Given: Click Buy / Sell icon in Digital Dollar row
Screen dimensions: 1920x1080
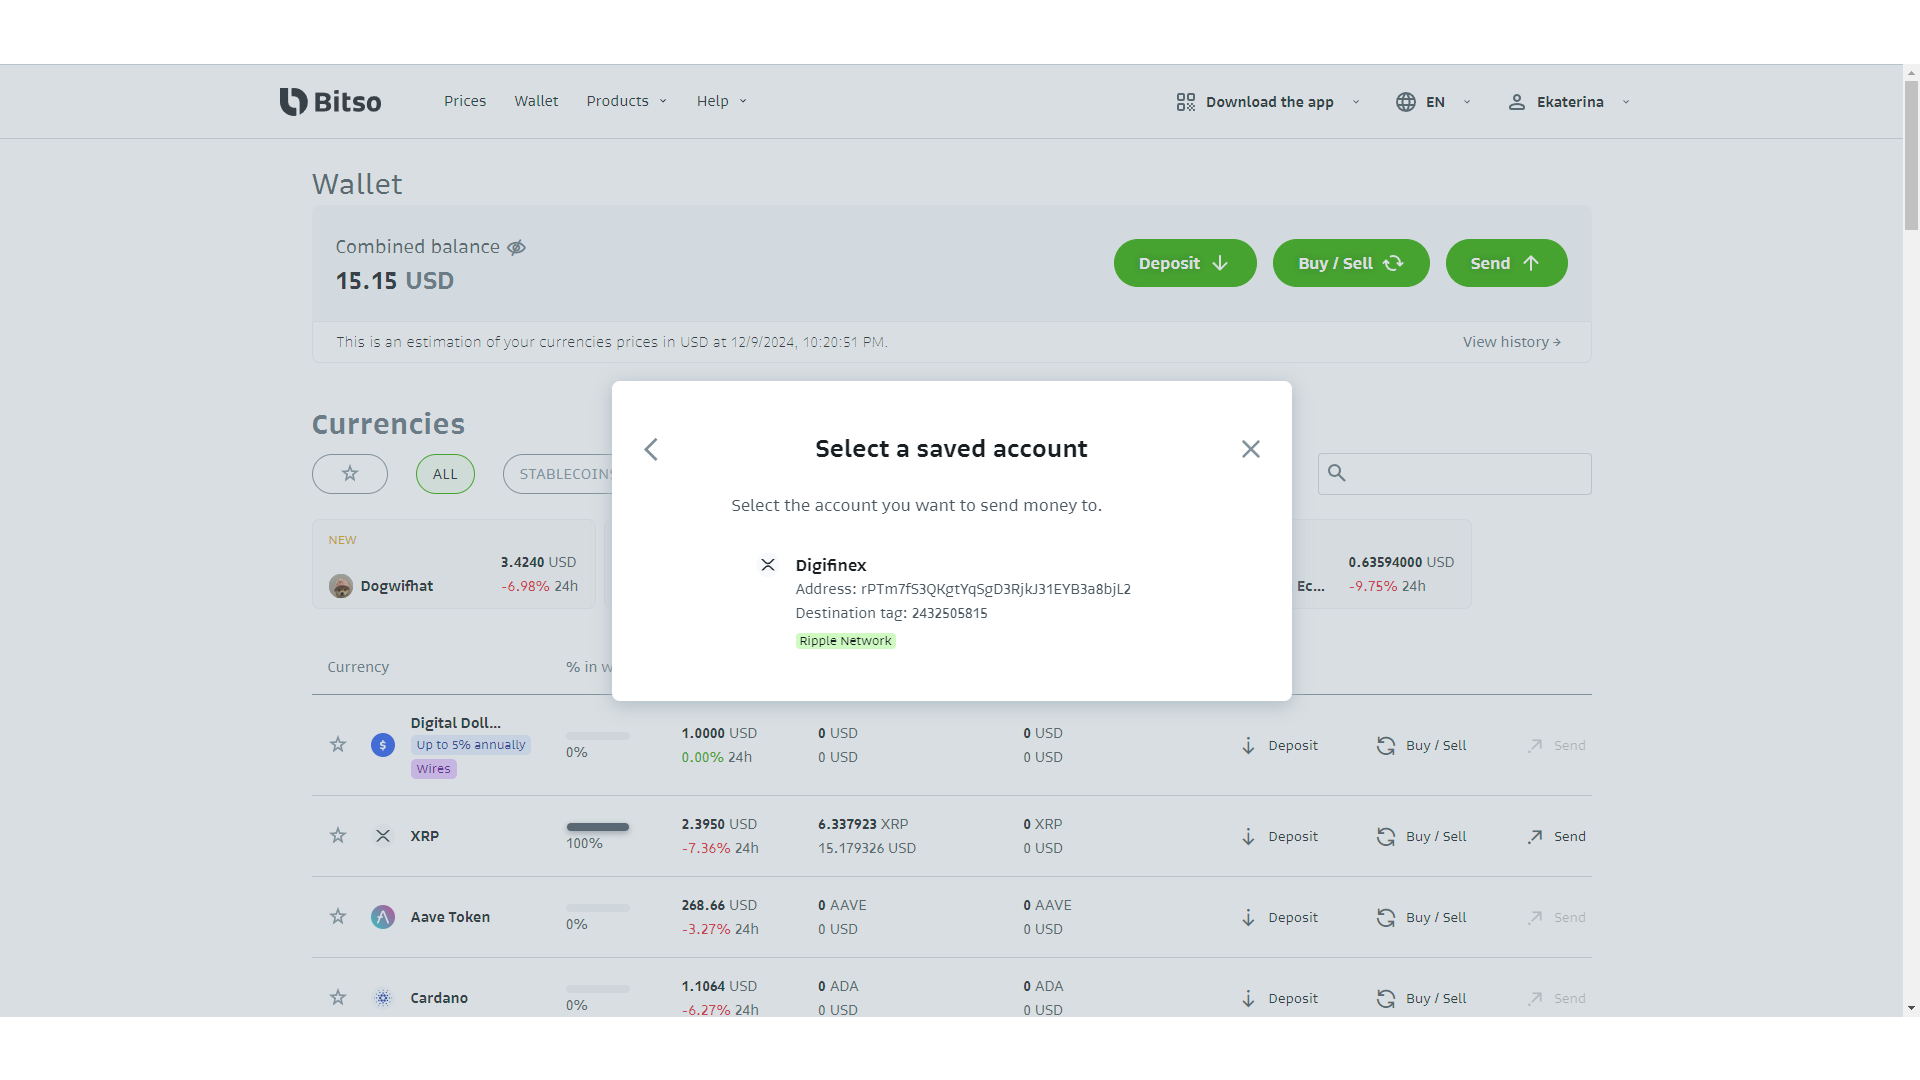Looking at the screenshot, I should coord(1386,746).
